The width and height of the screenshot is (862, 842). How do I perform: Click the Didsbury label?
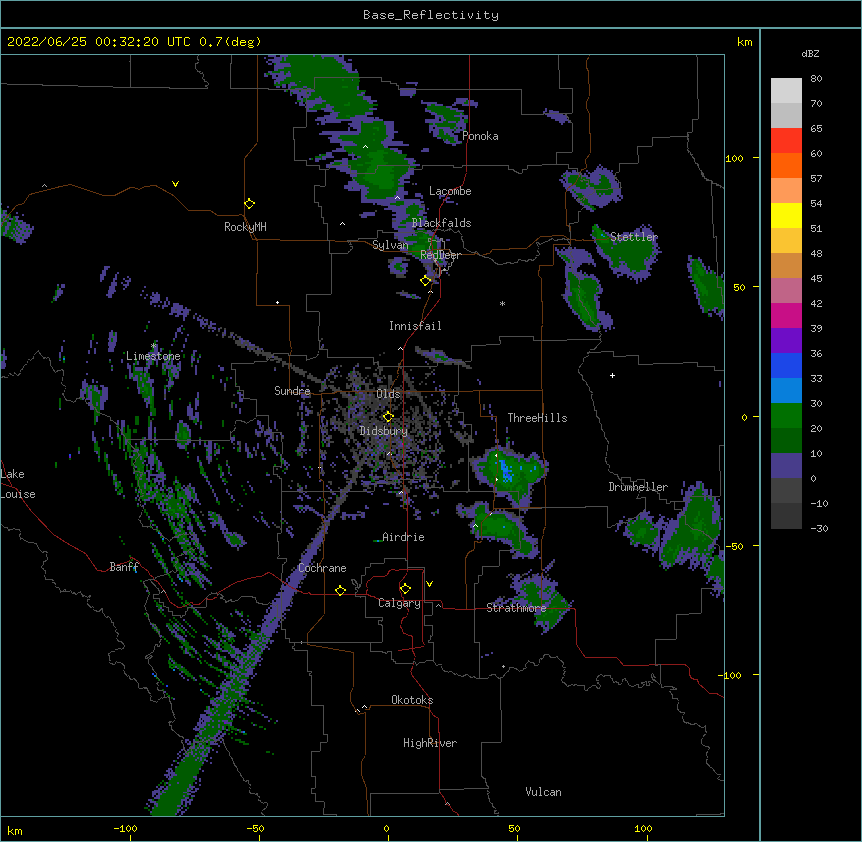[x=383, y=431]
